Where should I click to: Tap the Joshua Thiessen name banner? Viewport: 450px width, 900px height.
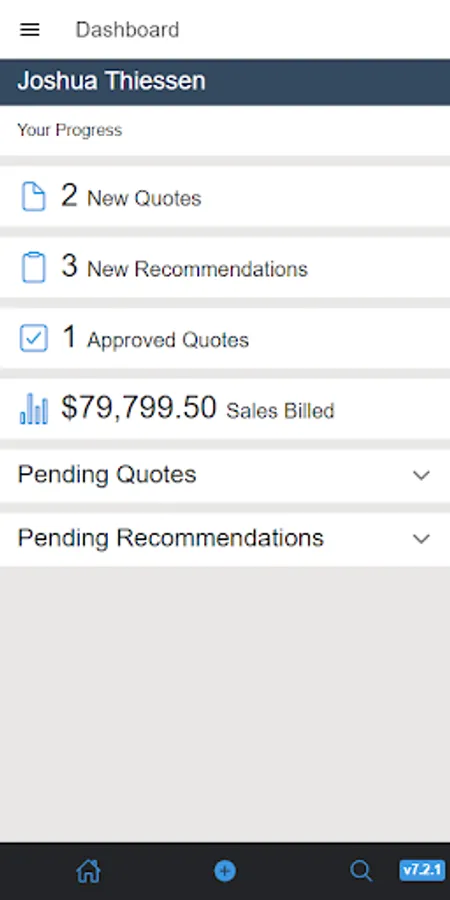pyautogui.click(x=225, y=82)
